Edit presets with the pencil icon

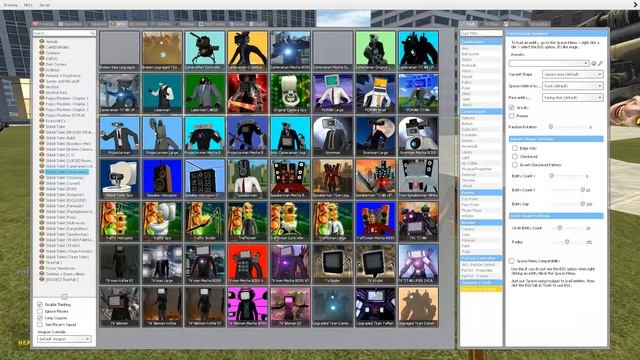[x=600, y=63]
